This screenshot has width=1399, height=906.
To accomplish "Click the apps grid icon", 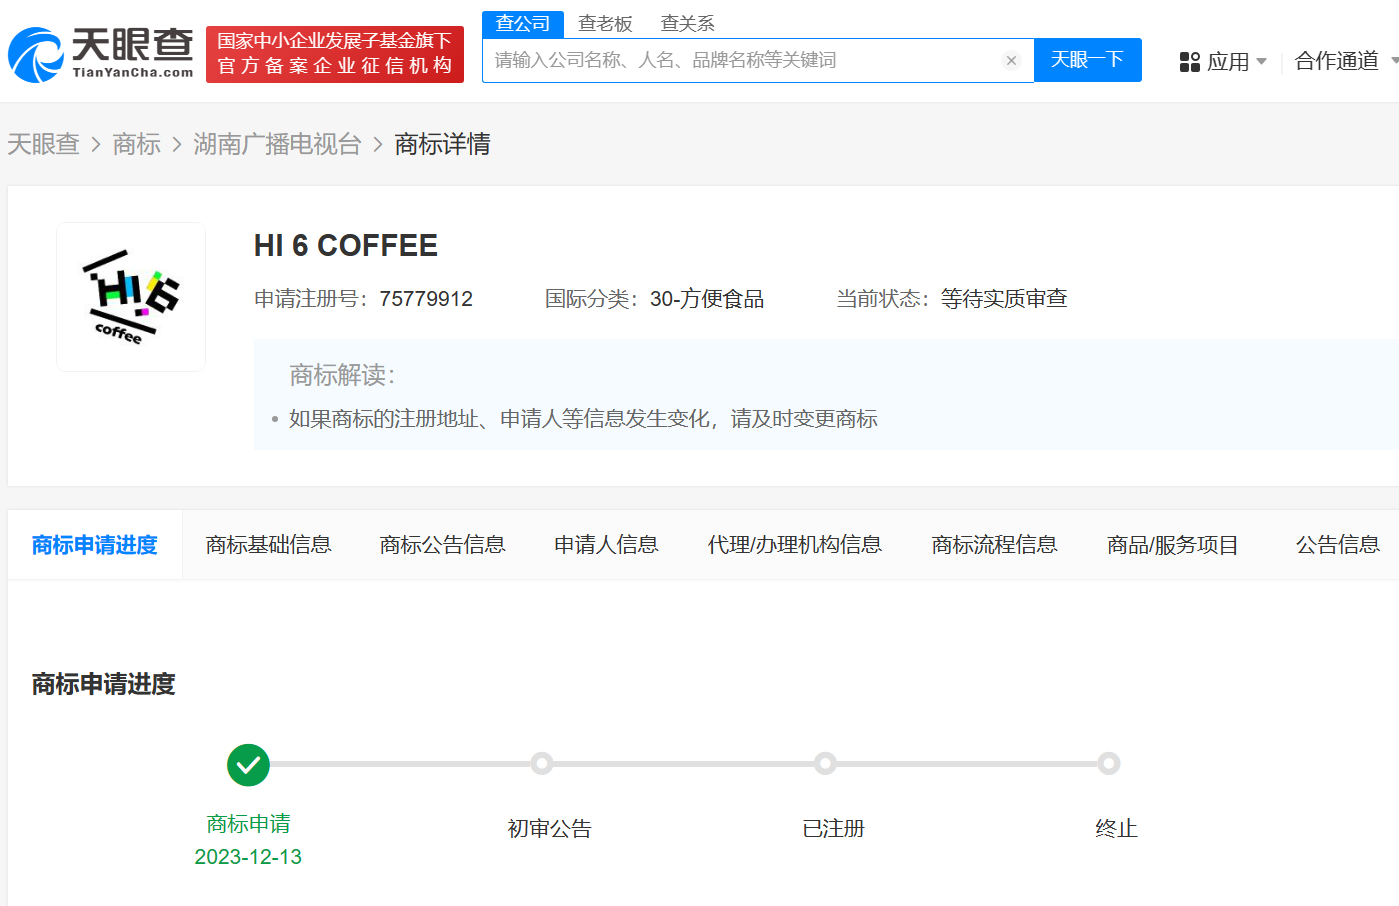I will coord(1189,62).
